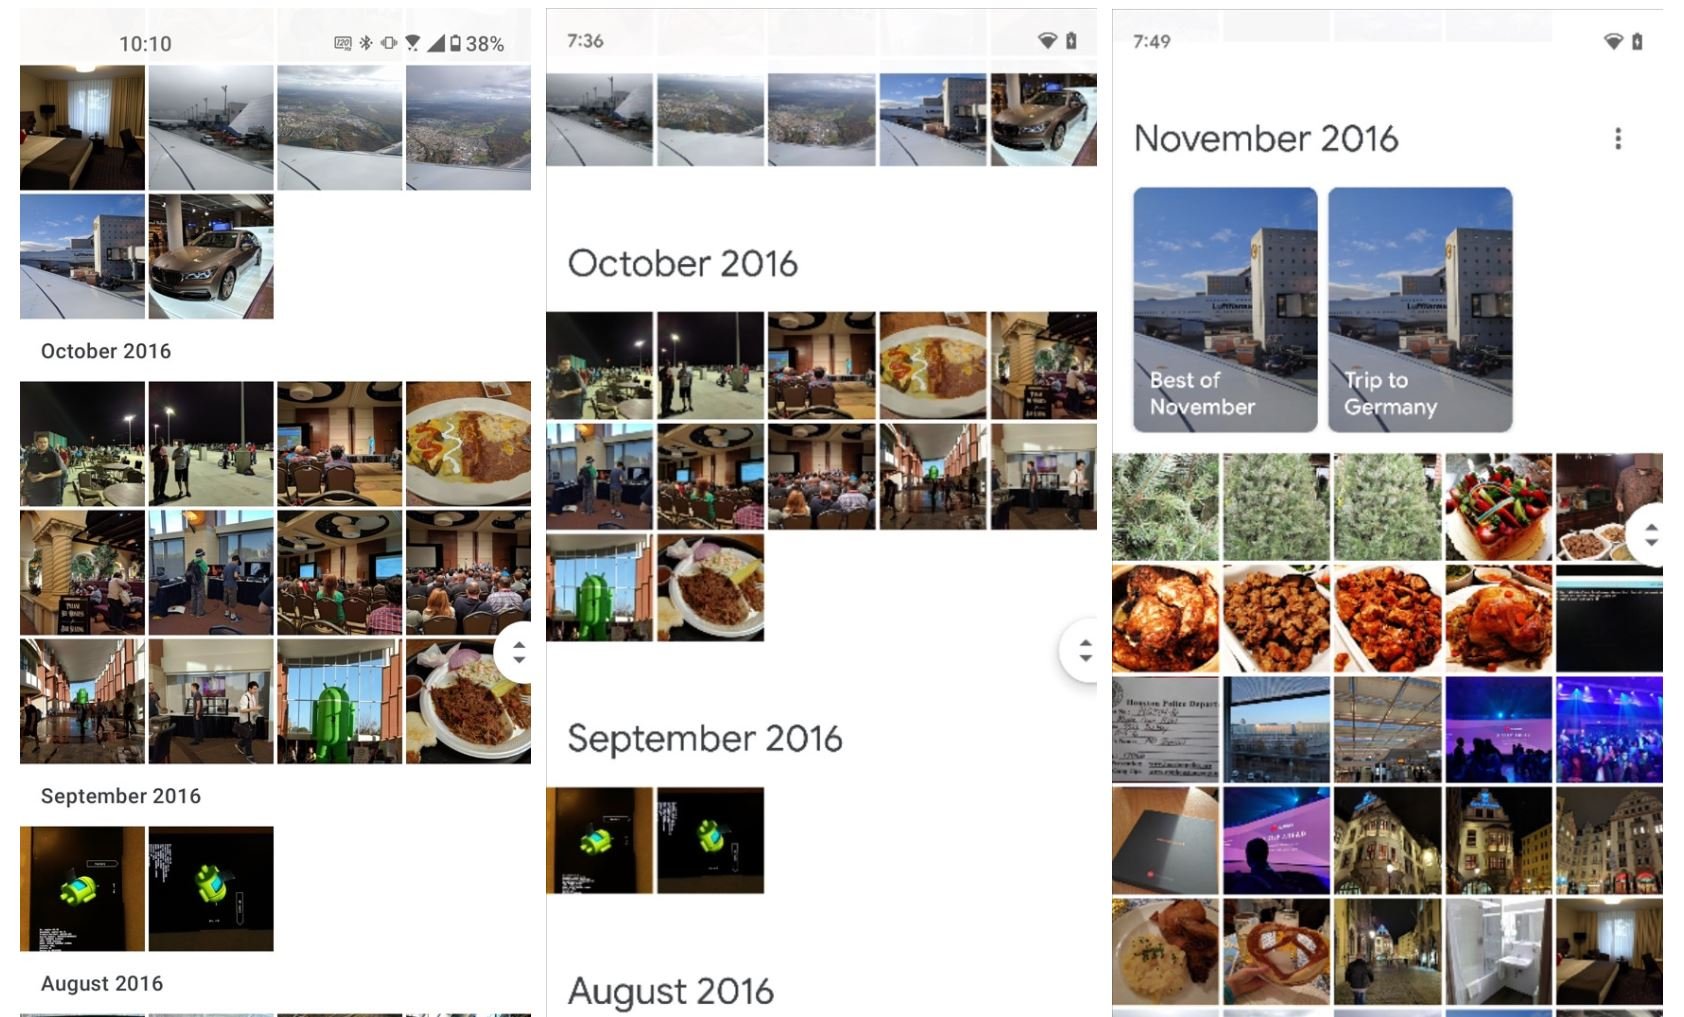This screenshot has height=1017, width=1684.
Task: Grab the scroll handle in left screenshot
Action: pos(517,652)
